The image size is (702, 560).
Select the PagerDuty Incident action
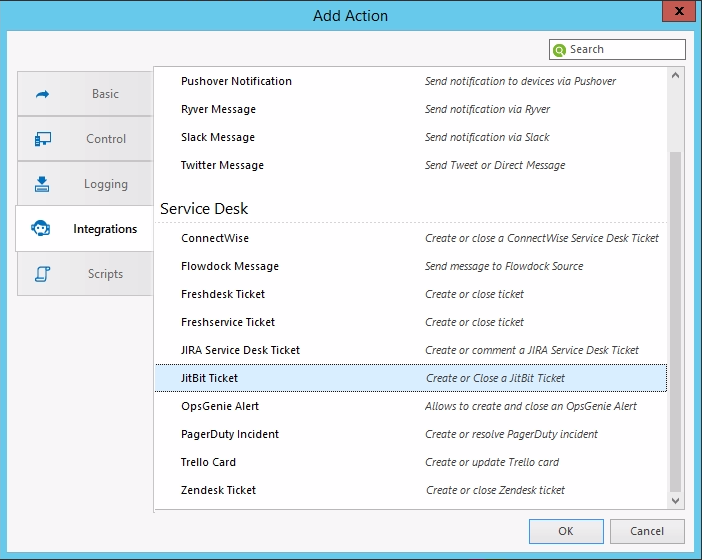point(230,434)
